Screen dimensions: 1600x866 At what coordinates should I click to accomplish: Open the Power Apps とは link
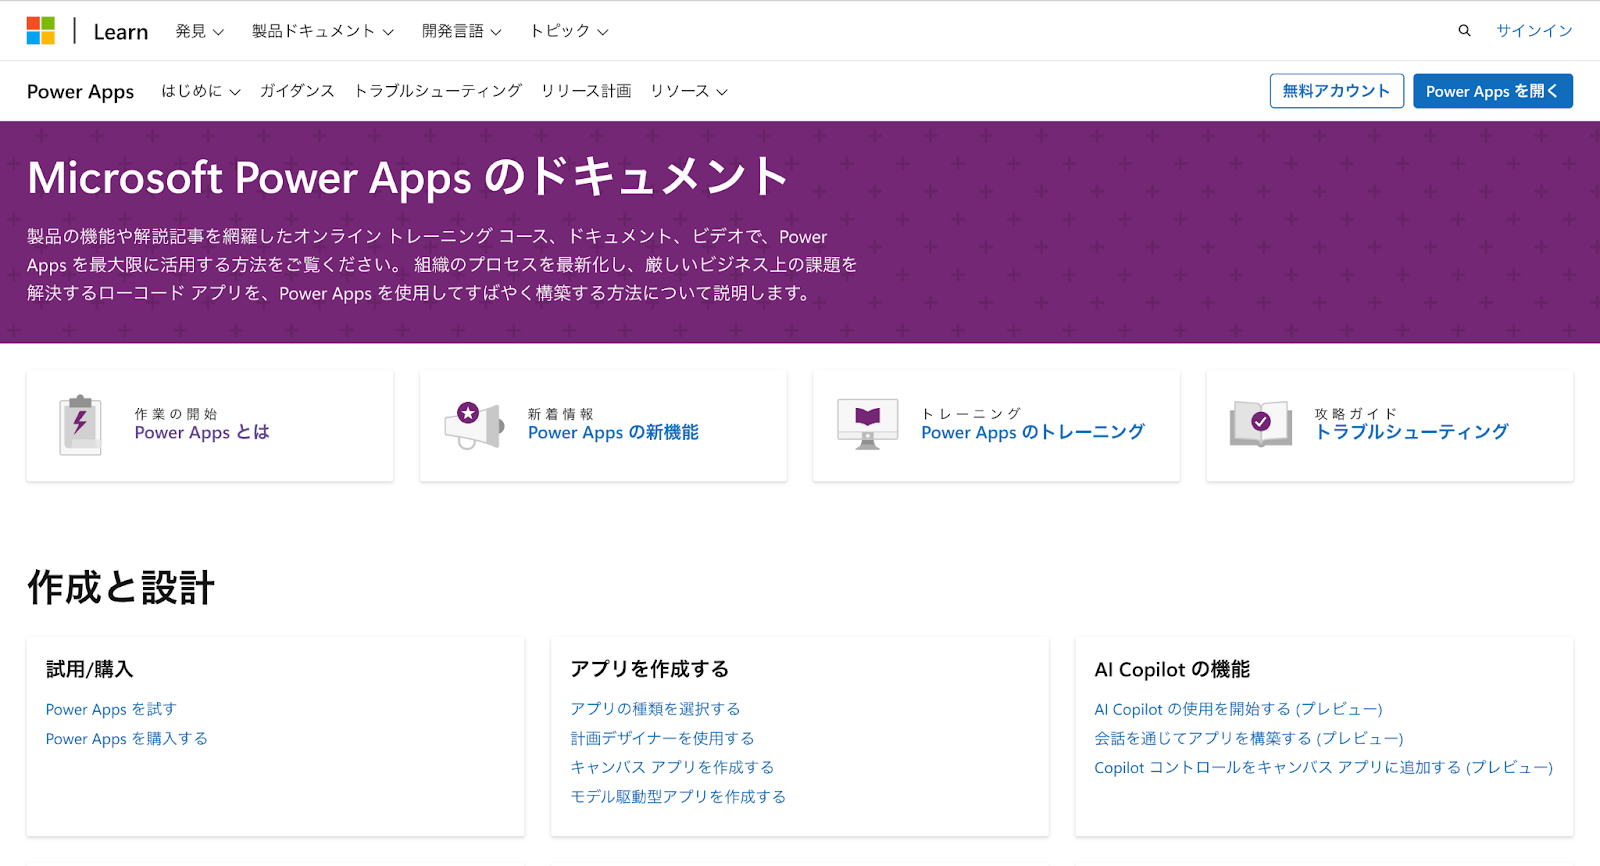pyautogui.click(x=202, y=432)
